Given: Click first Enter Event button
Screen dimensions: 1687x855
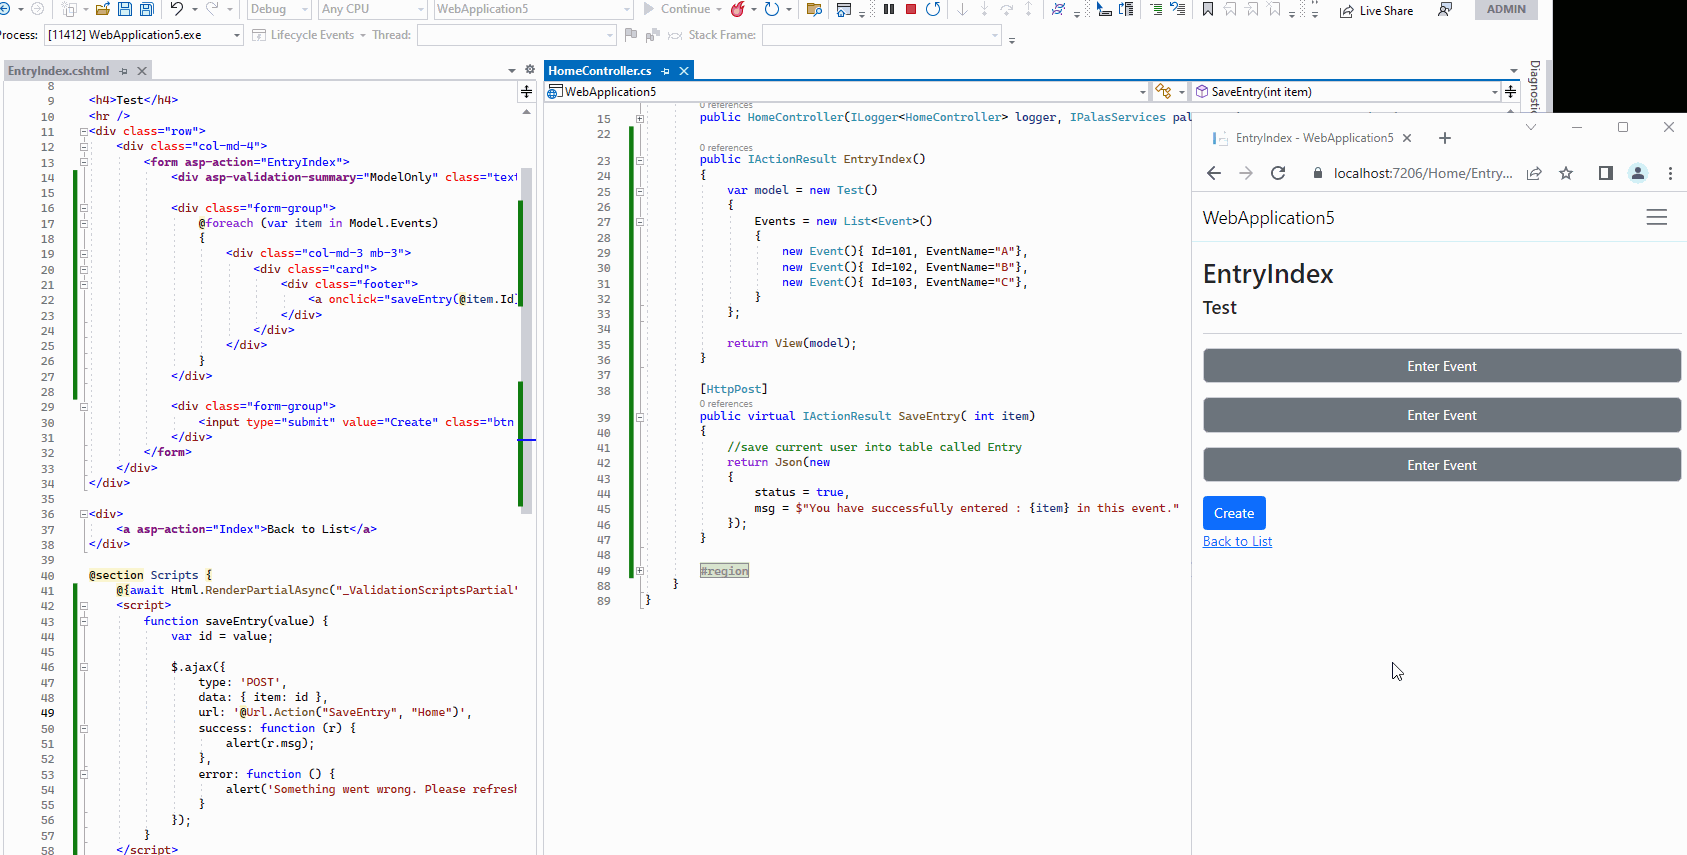Looking at the screenshot, I should (1442, 366).
